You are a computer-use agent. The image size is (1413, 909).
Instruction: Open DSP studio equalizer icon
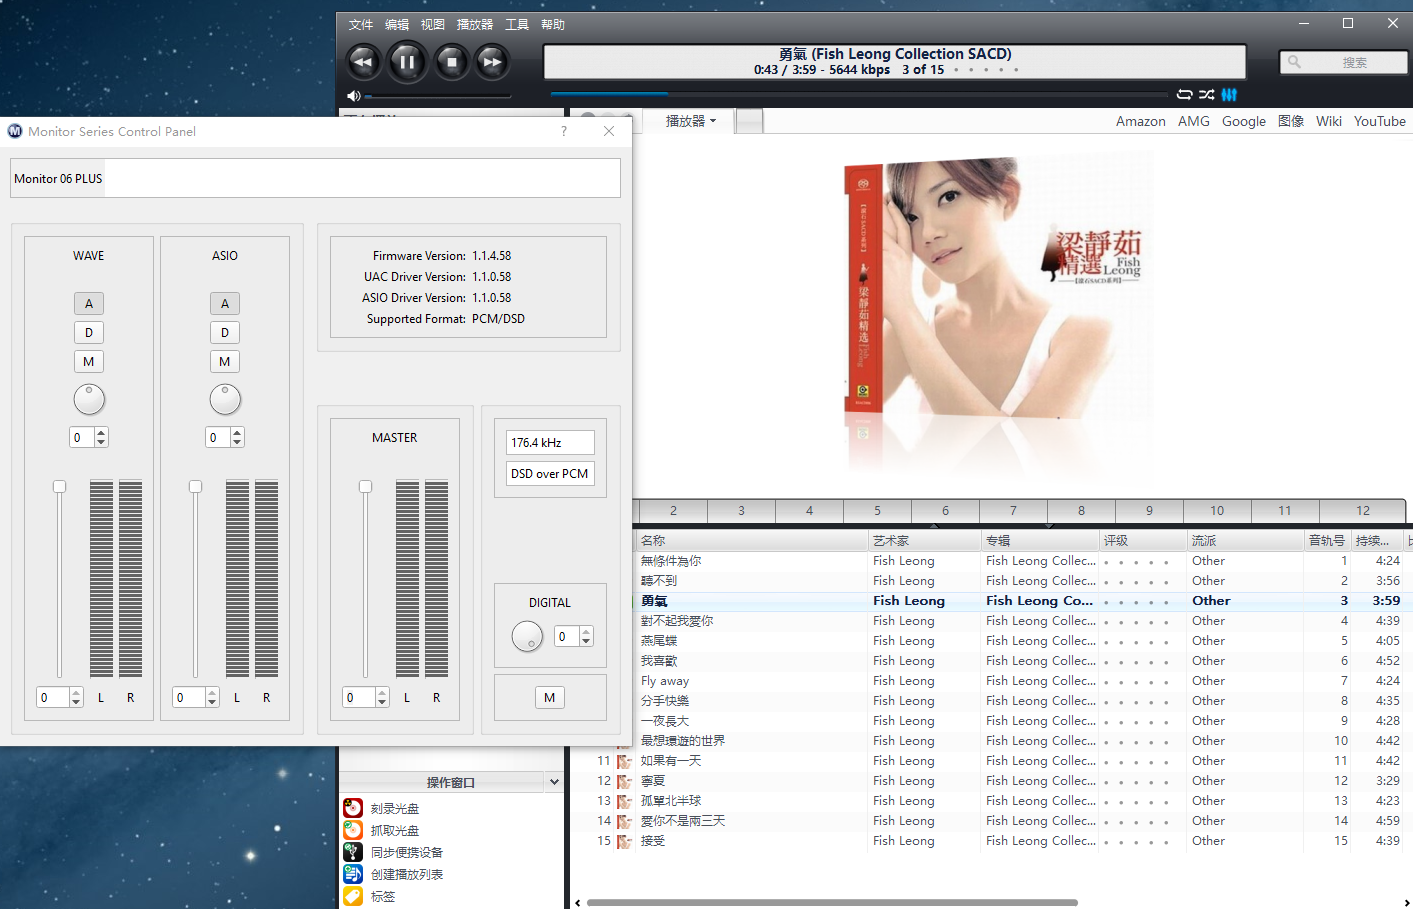[x=1229, y=94]
